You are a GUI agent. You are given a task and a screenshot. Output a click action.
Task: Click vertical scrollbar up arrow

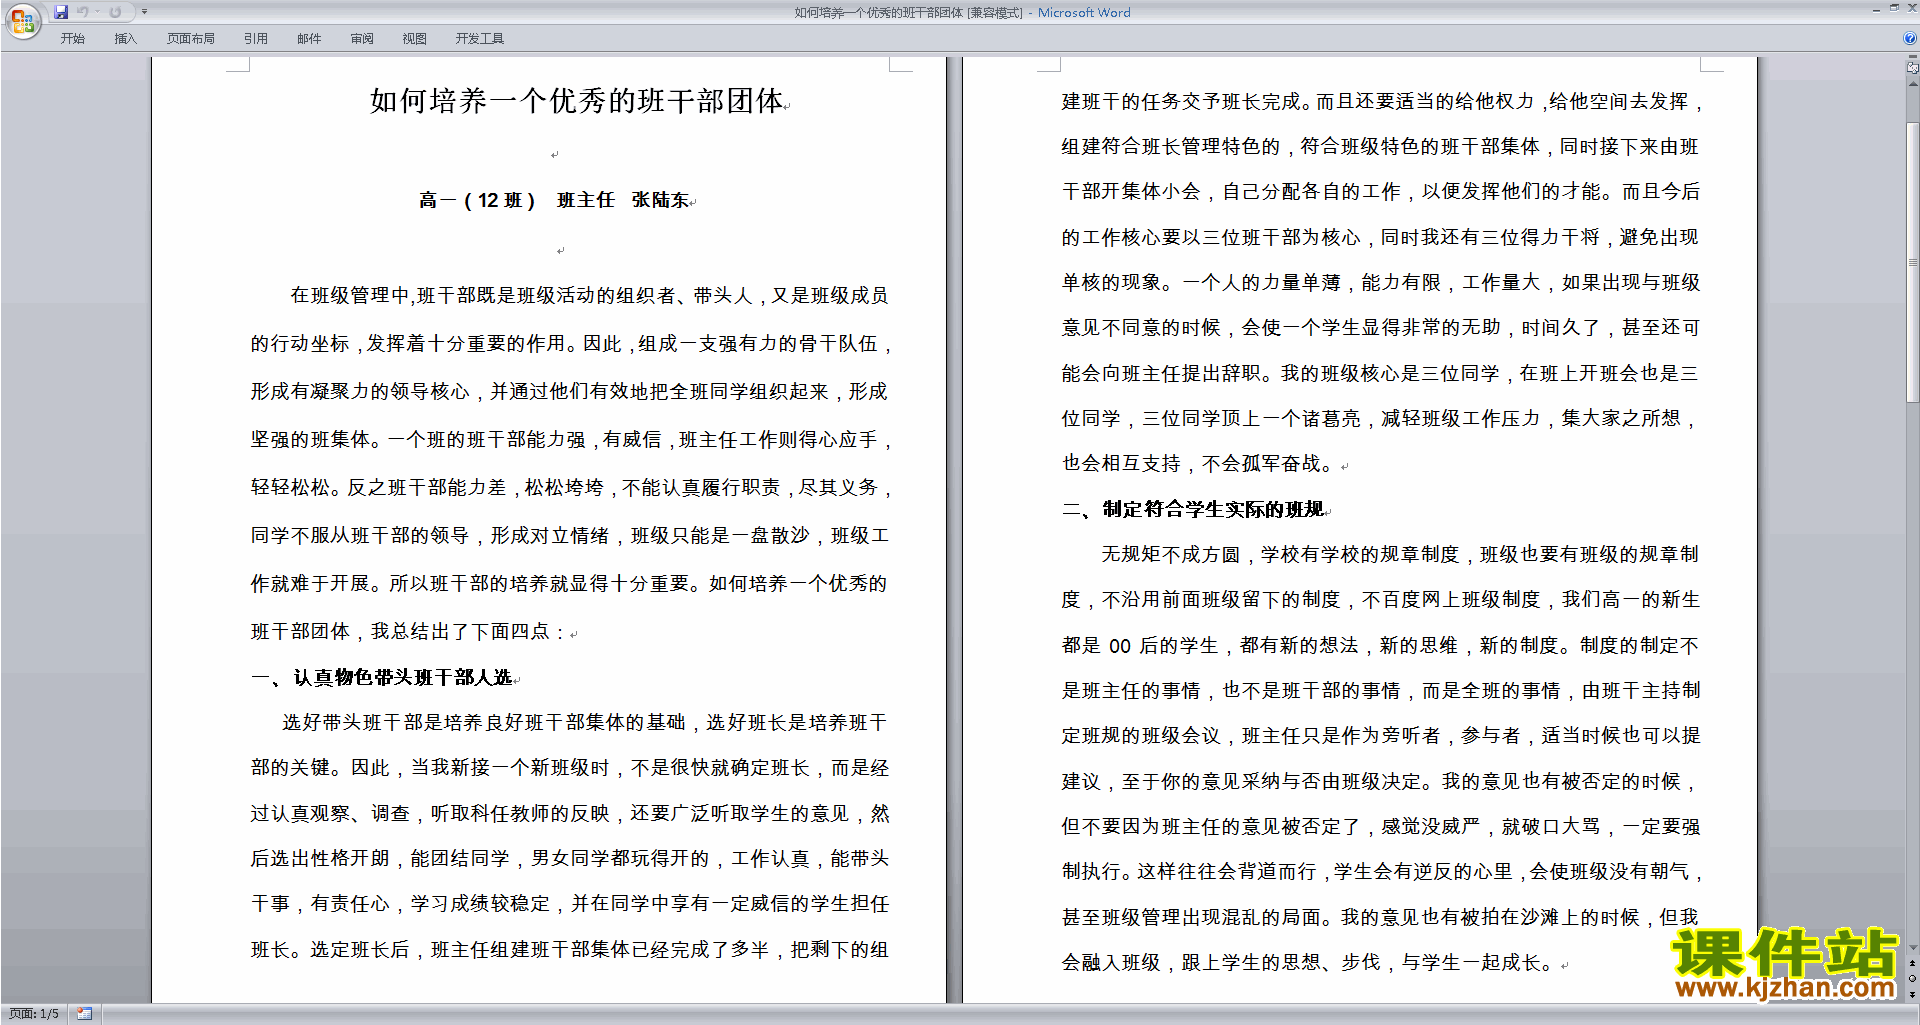coord(1912,83)
